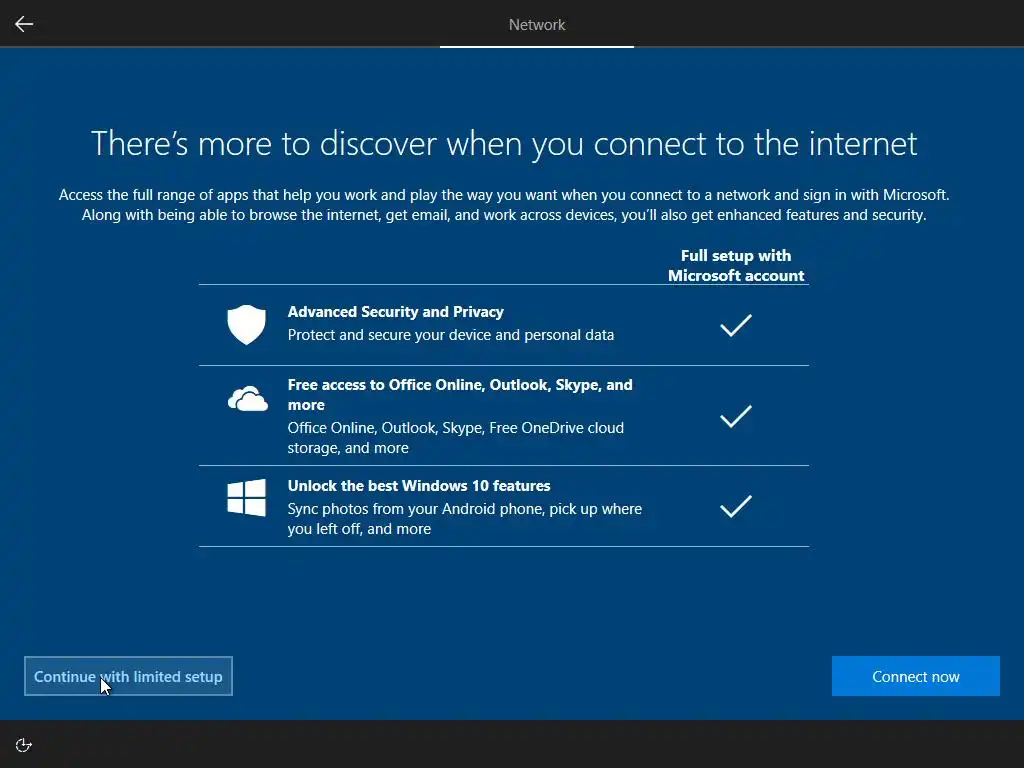The height and width of the screenshot is (768, 1024).
Task: Click the Windows logo icon
Action: 246,498
